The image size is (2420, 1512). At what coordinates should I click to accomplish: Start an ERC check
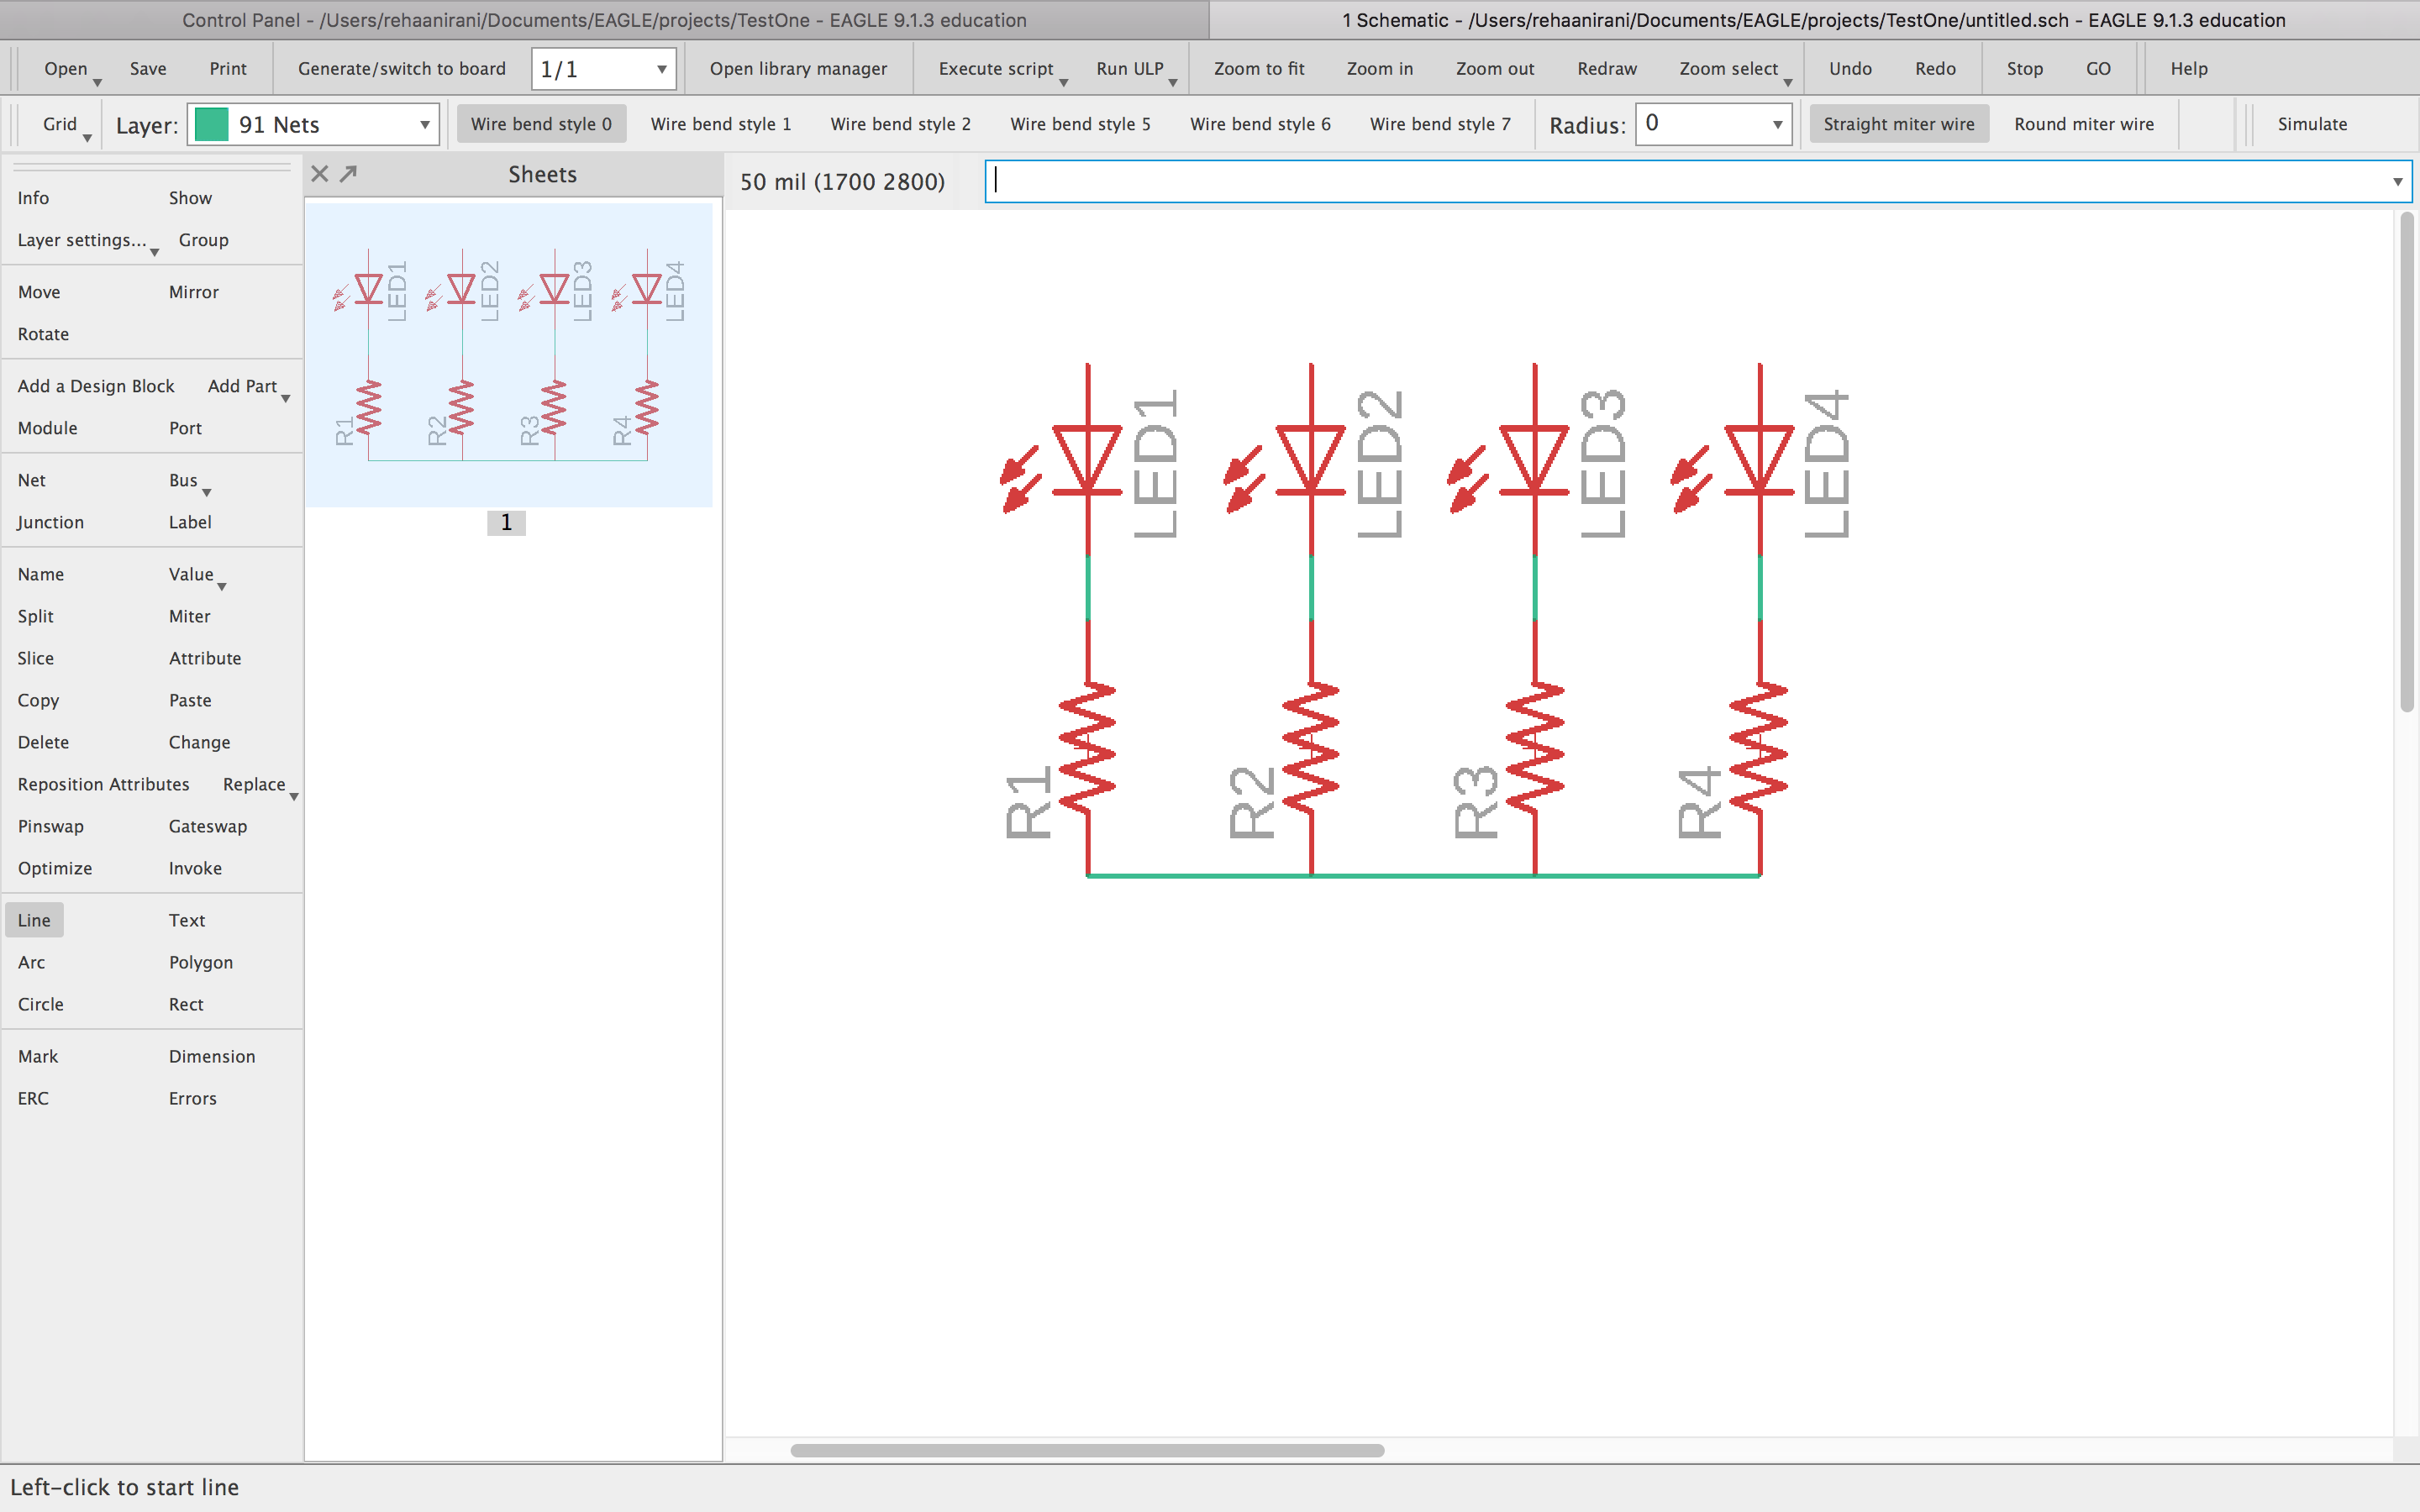(33, 1097)
